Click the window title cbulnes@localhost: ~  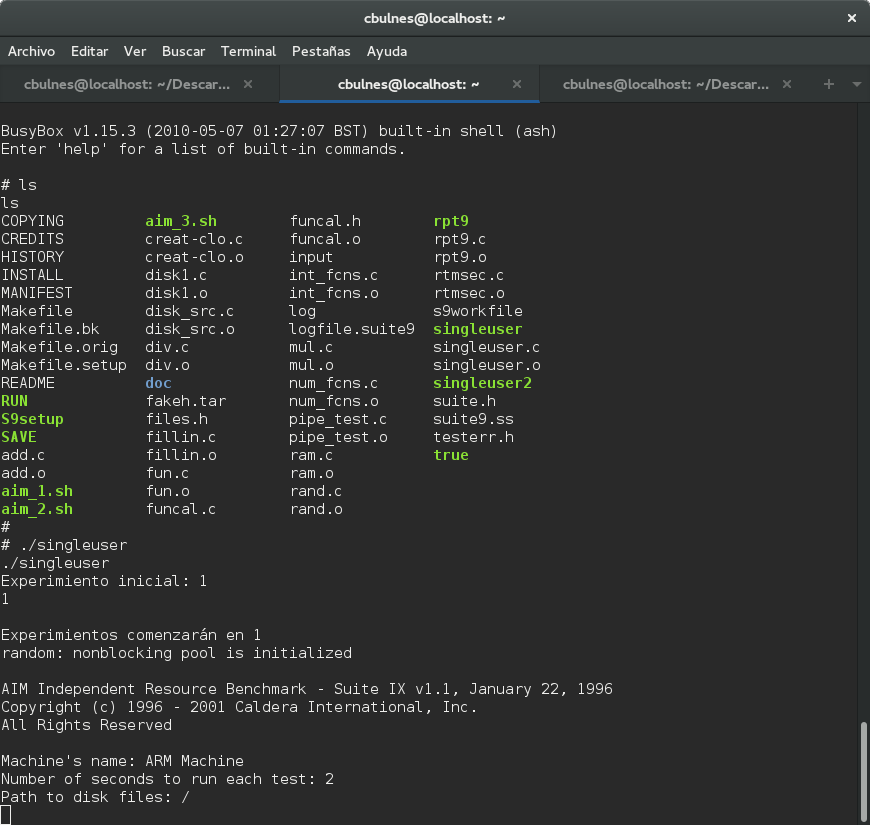pos(434,18)
